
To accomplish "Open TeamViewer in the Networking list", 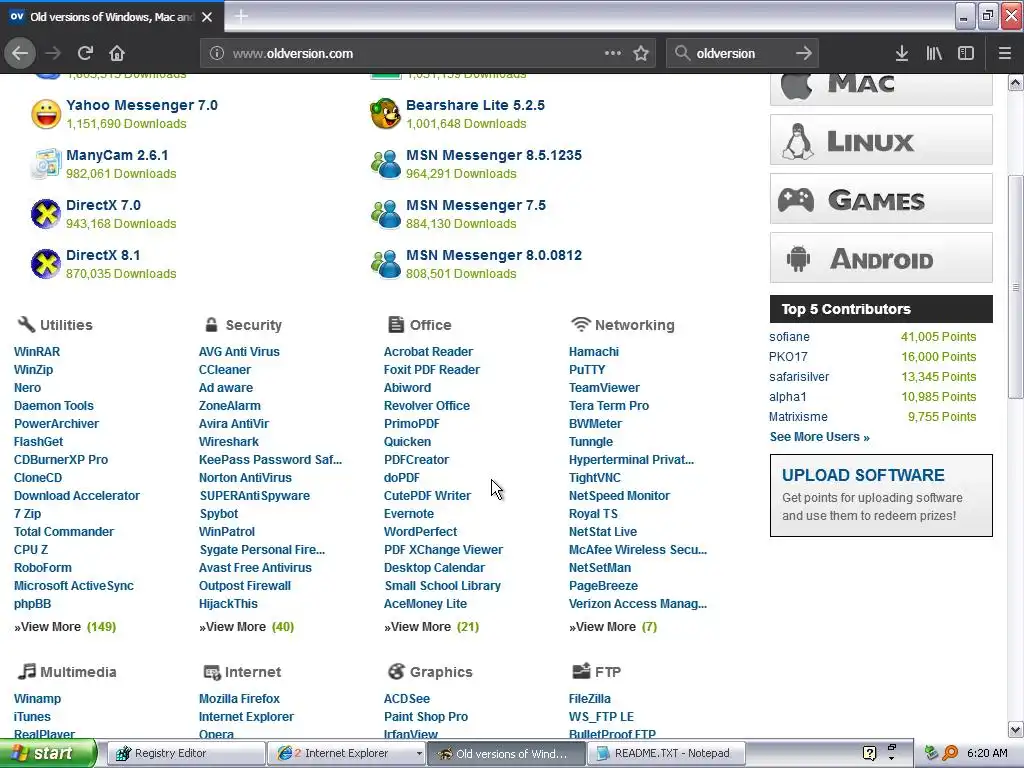I will 604,388.
